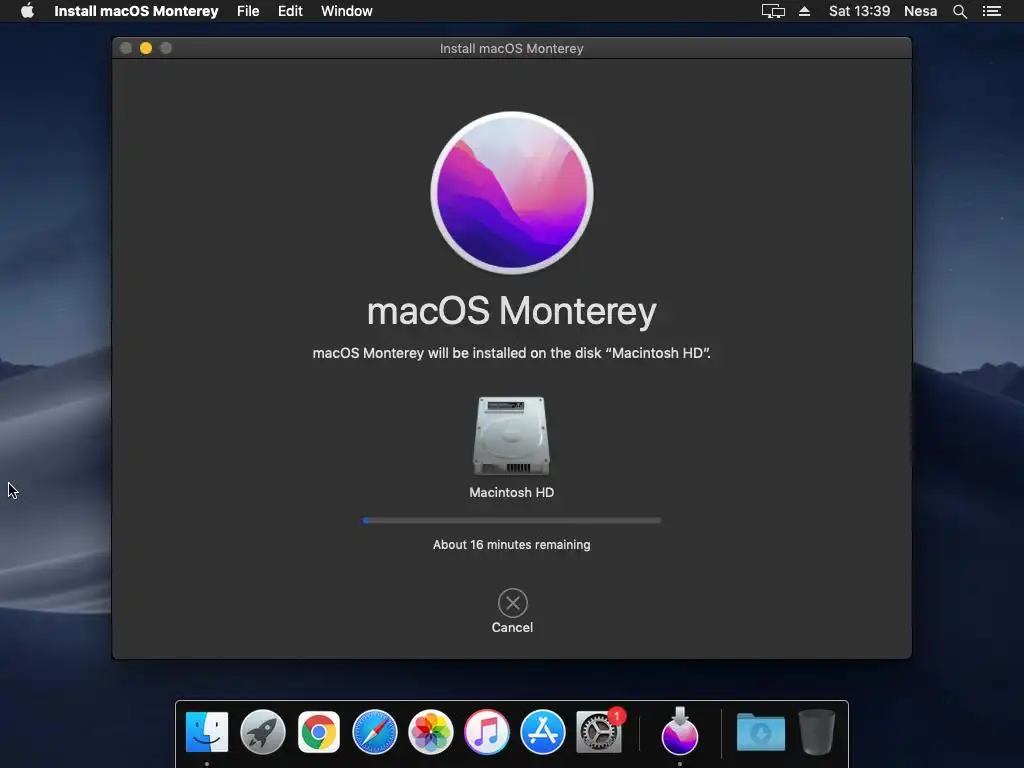Open System Preferences with badge in Dock

600,732
